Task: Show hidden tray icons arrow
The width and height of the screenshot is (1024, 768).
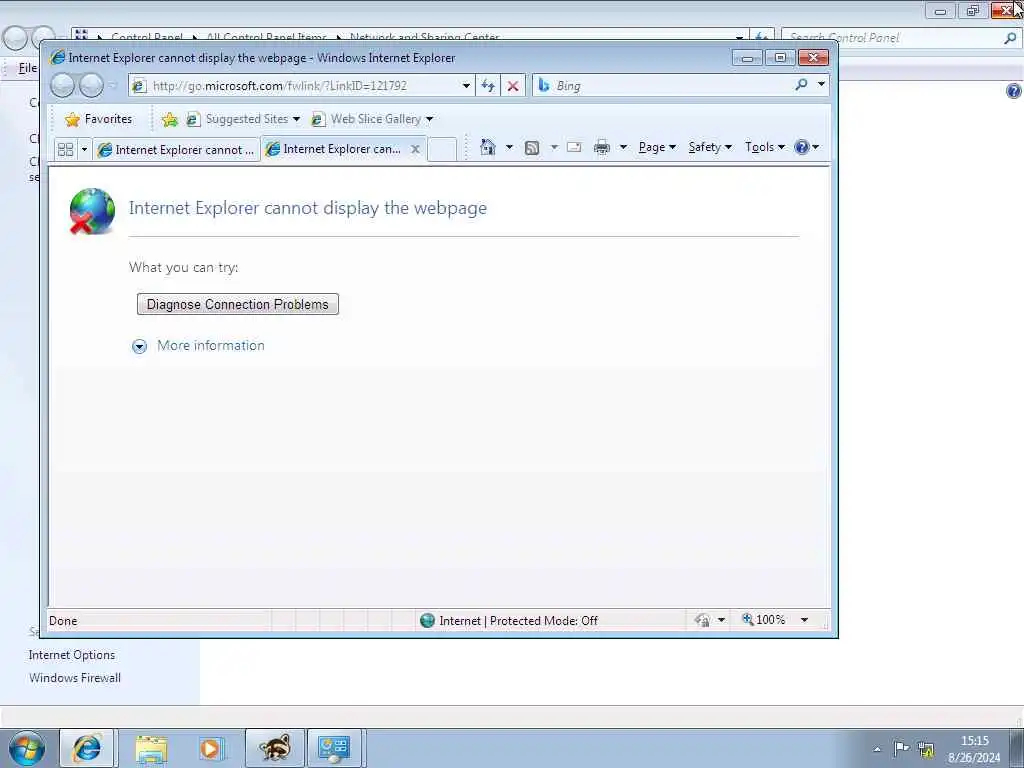Action: (x=877, y=749)
